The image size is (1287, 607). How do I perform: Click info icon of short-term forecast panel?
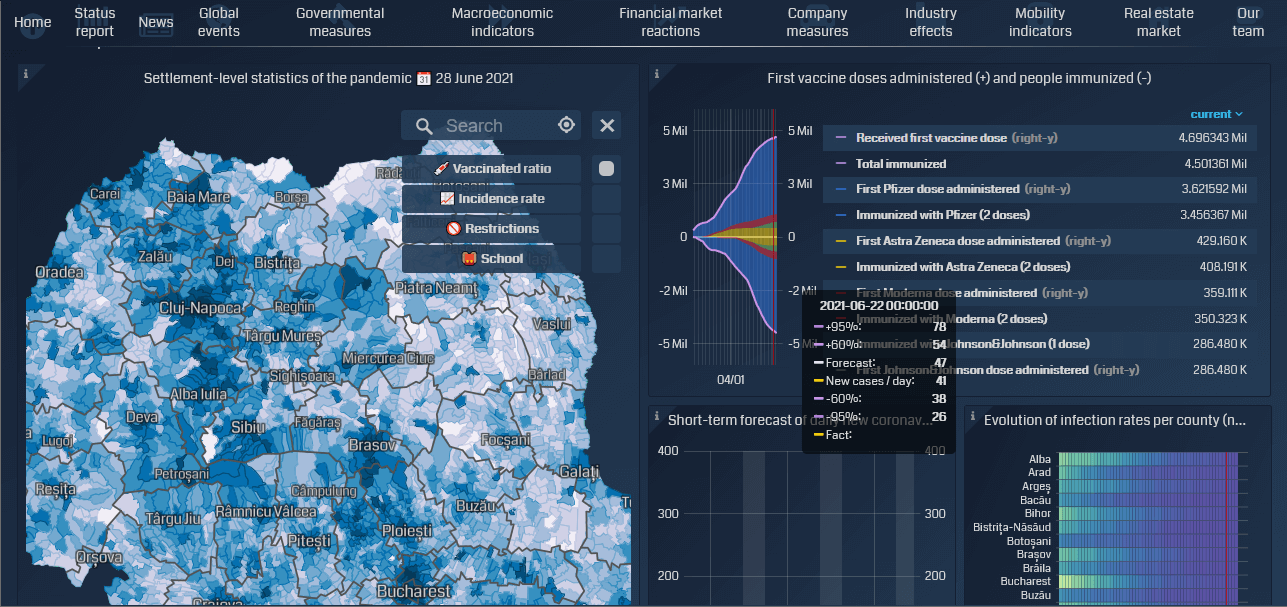click(x=656, y=416)
